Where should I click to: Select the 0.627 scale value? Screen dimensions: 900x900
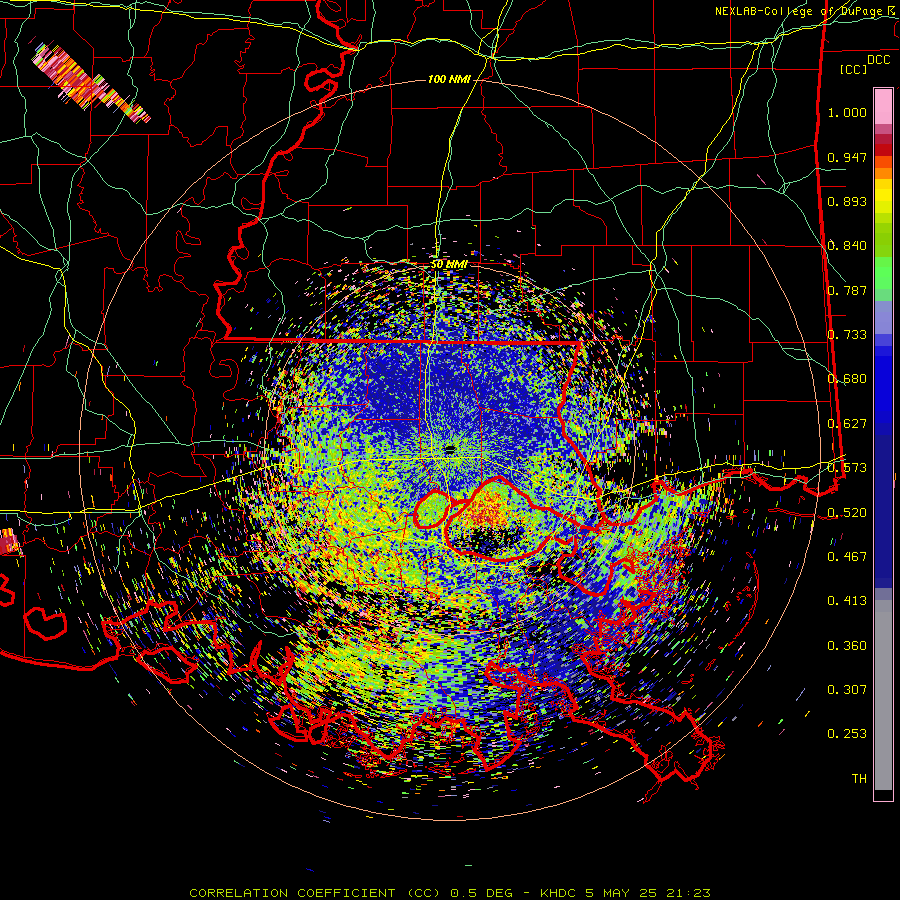tap(847, 424)
